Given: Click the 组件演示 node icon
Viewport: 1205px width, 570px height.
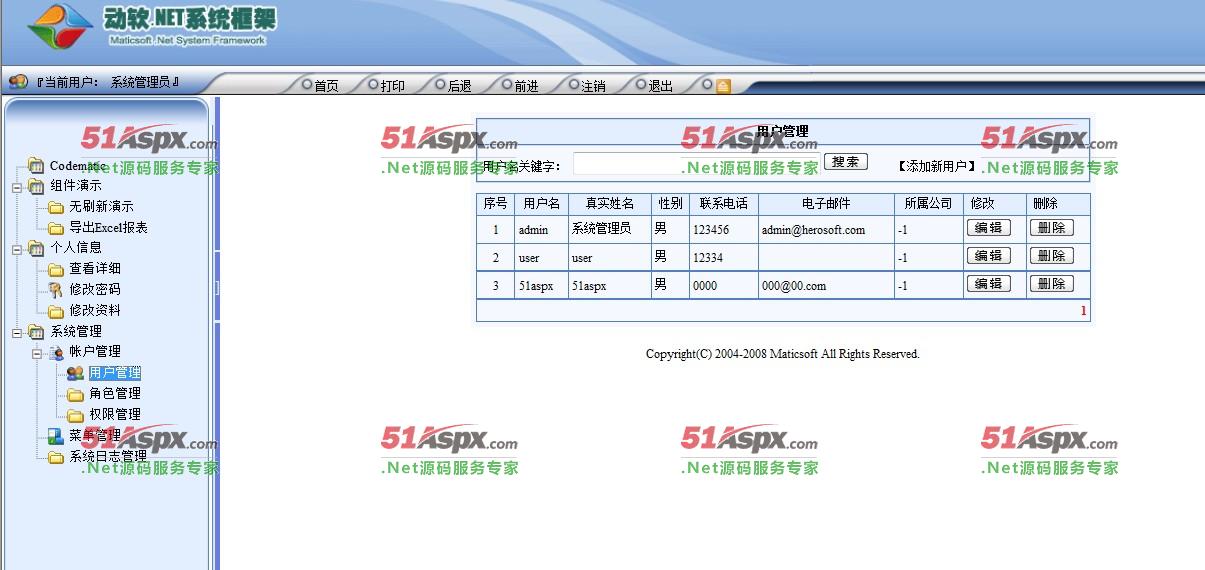Looking at the screenshot, I should [x=37, y=186].
